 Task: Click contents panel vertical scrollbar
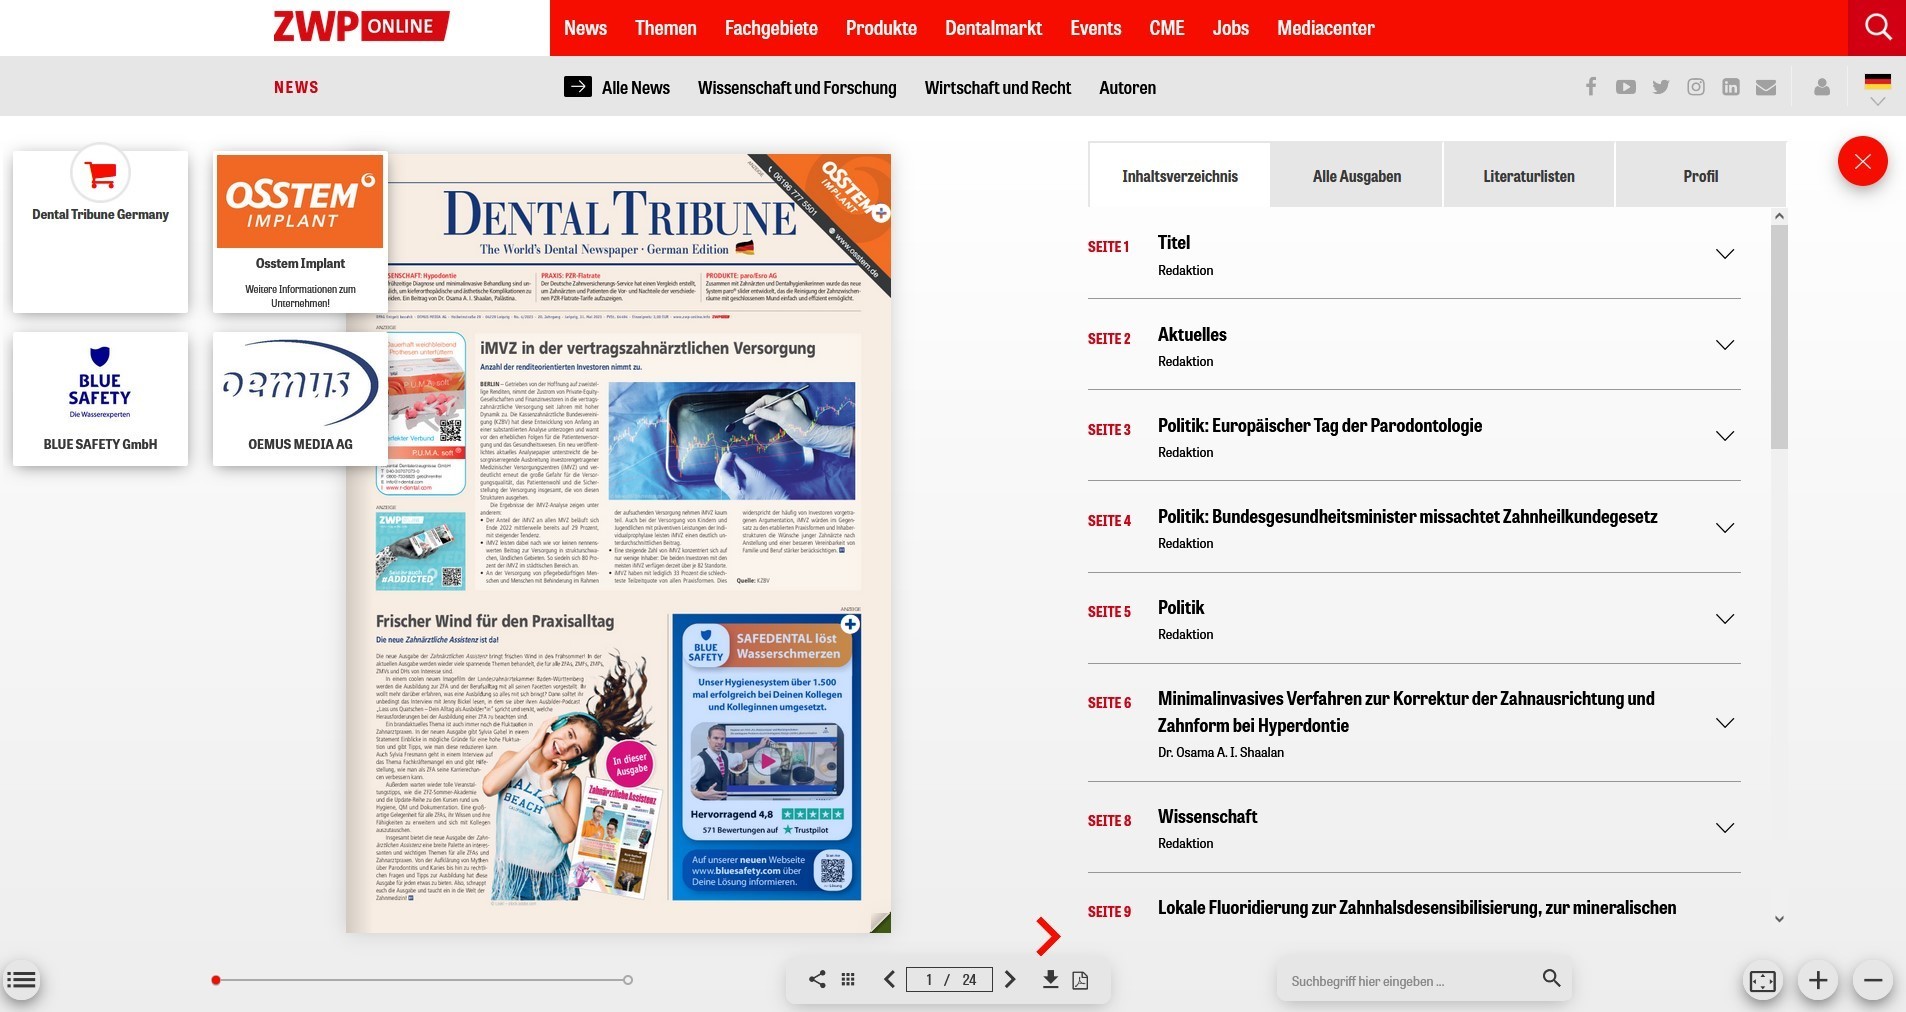[1779, 337]
